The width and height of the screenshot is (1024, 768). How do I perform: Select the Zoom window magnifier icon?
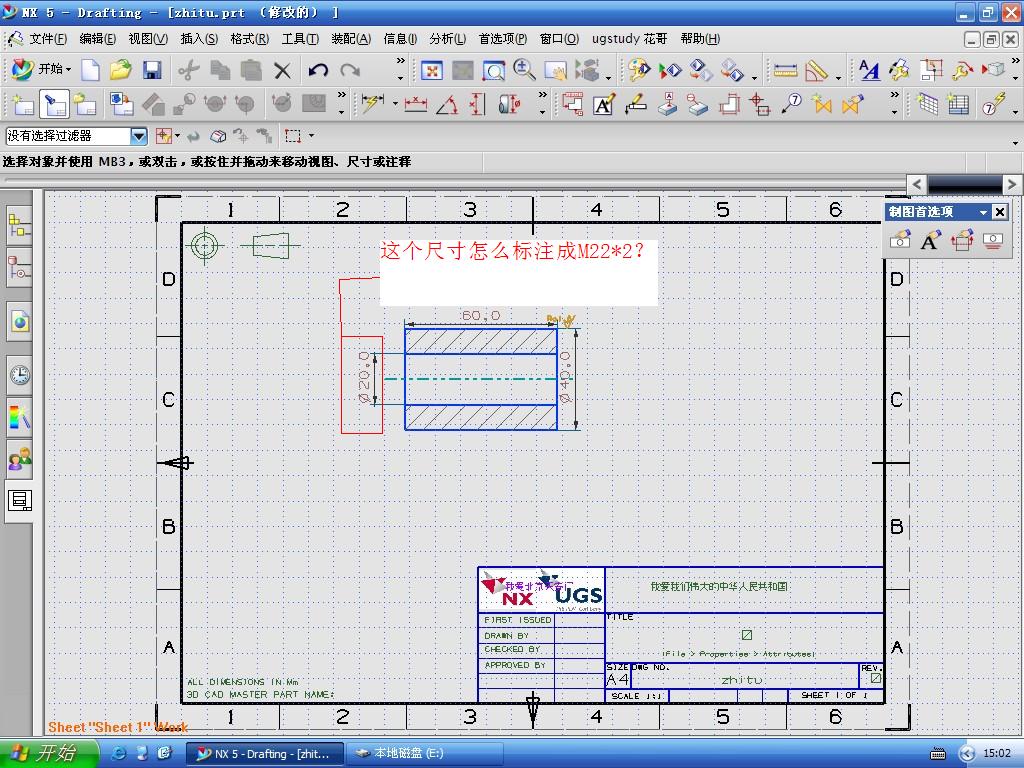(494, 70)
